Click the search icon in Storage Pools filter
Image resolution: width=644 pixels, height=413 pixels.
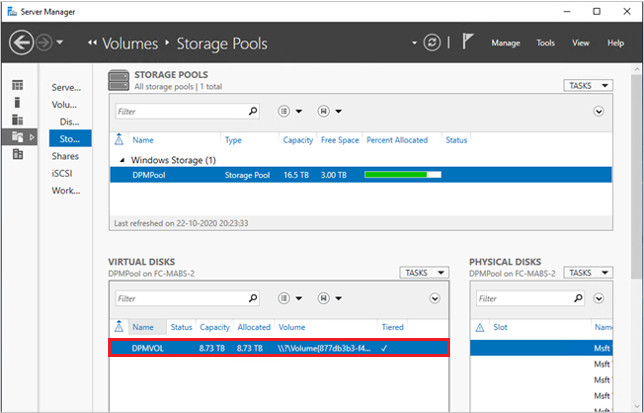coord(253,112)
